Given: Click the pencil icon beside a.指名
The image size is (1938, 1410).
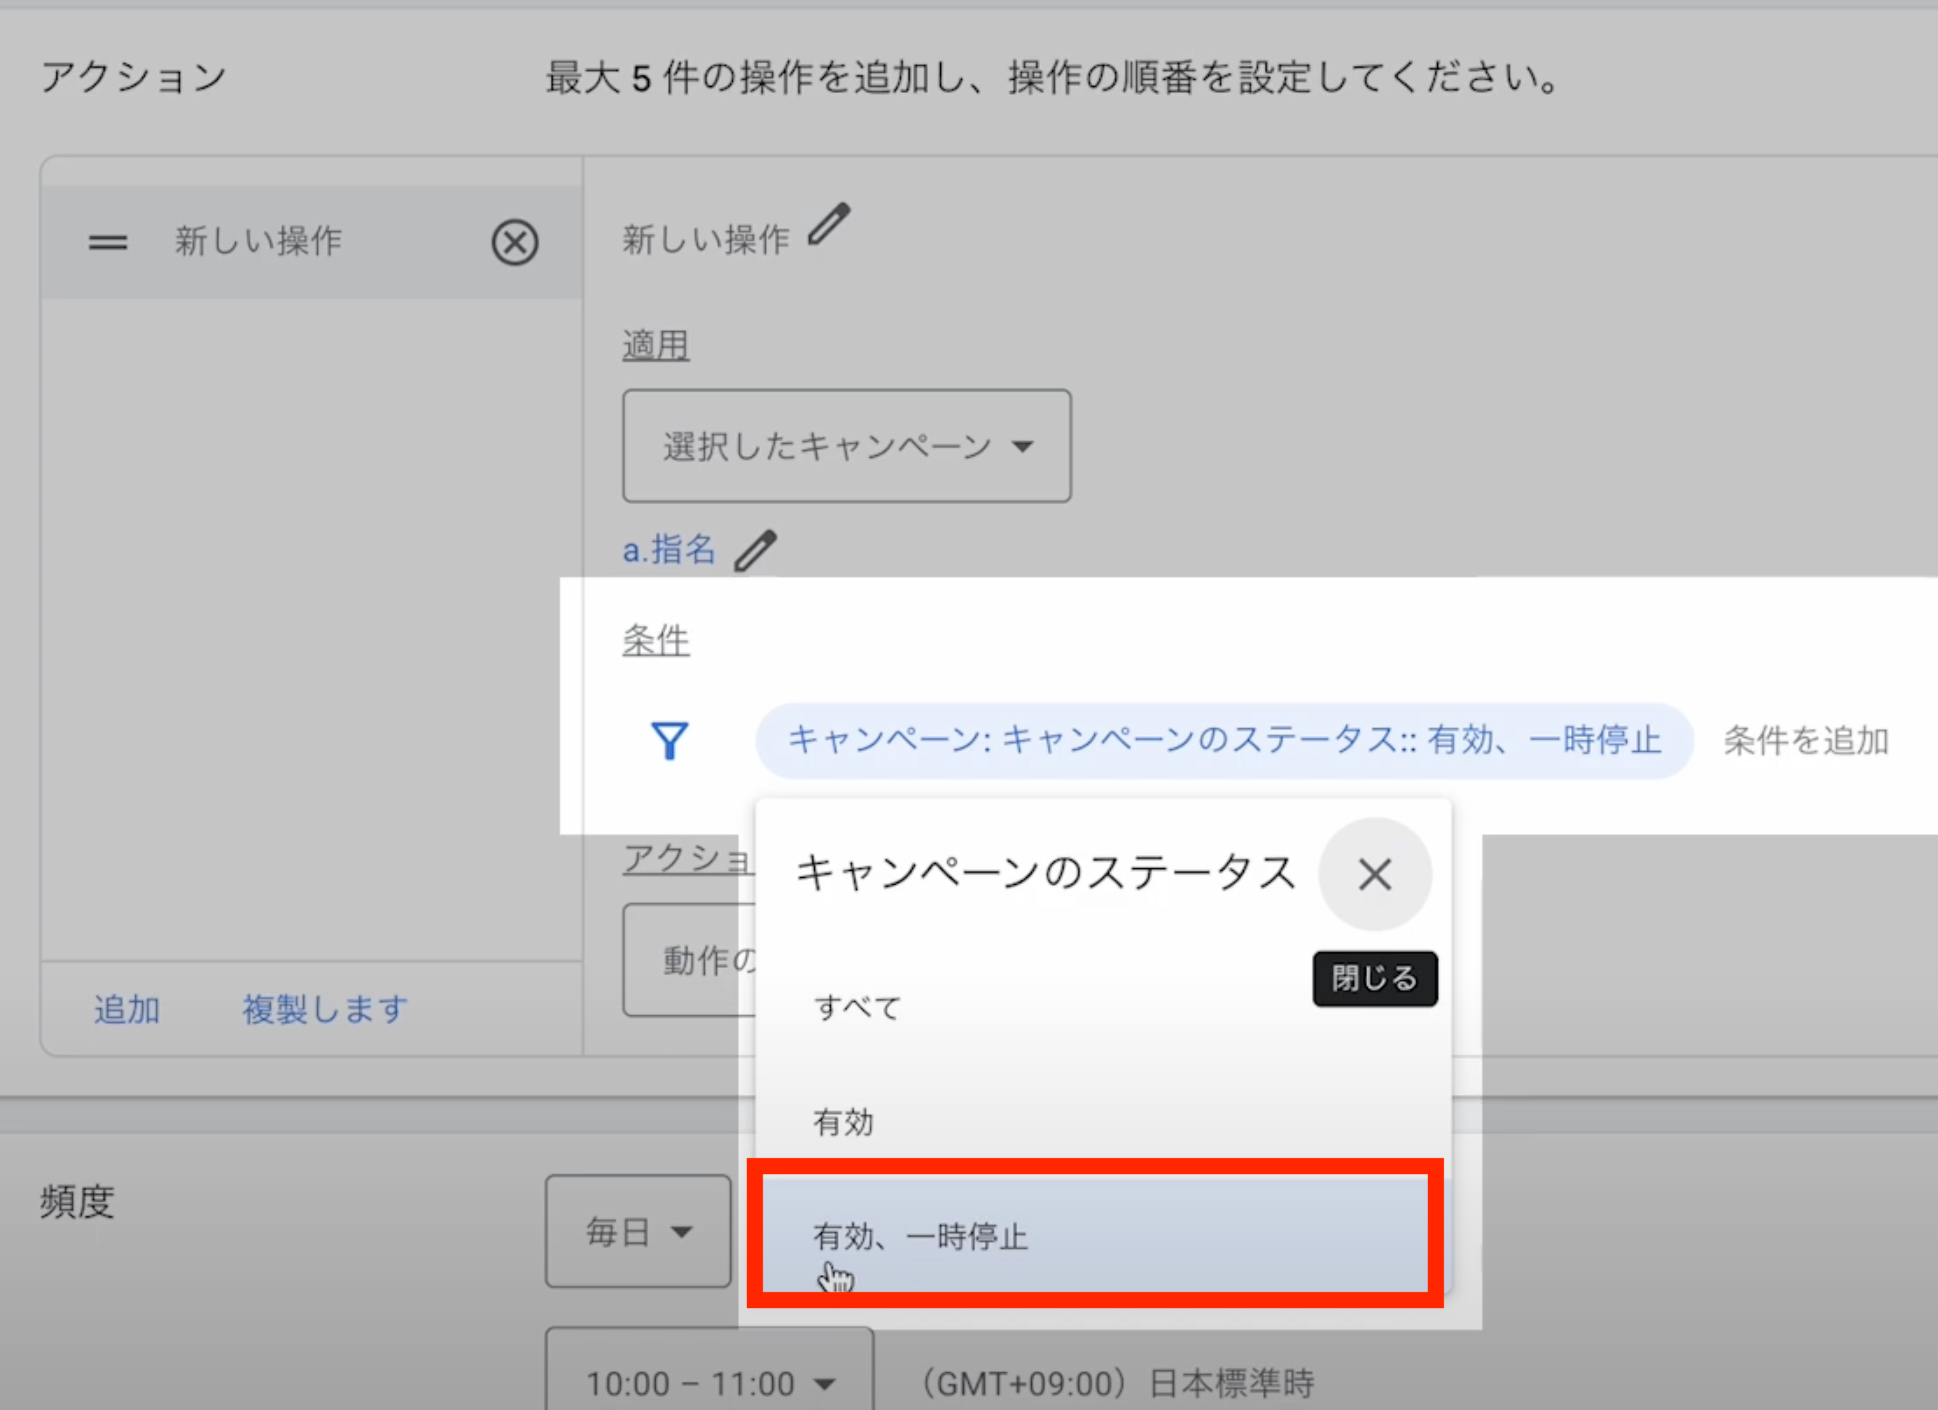Looking at the screenshot, I should (755, 550).
